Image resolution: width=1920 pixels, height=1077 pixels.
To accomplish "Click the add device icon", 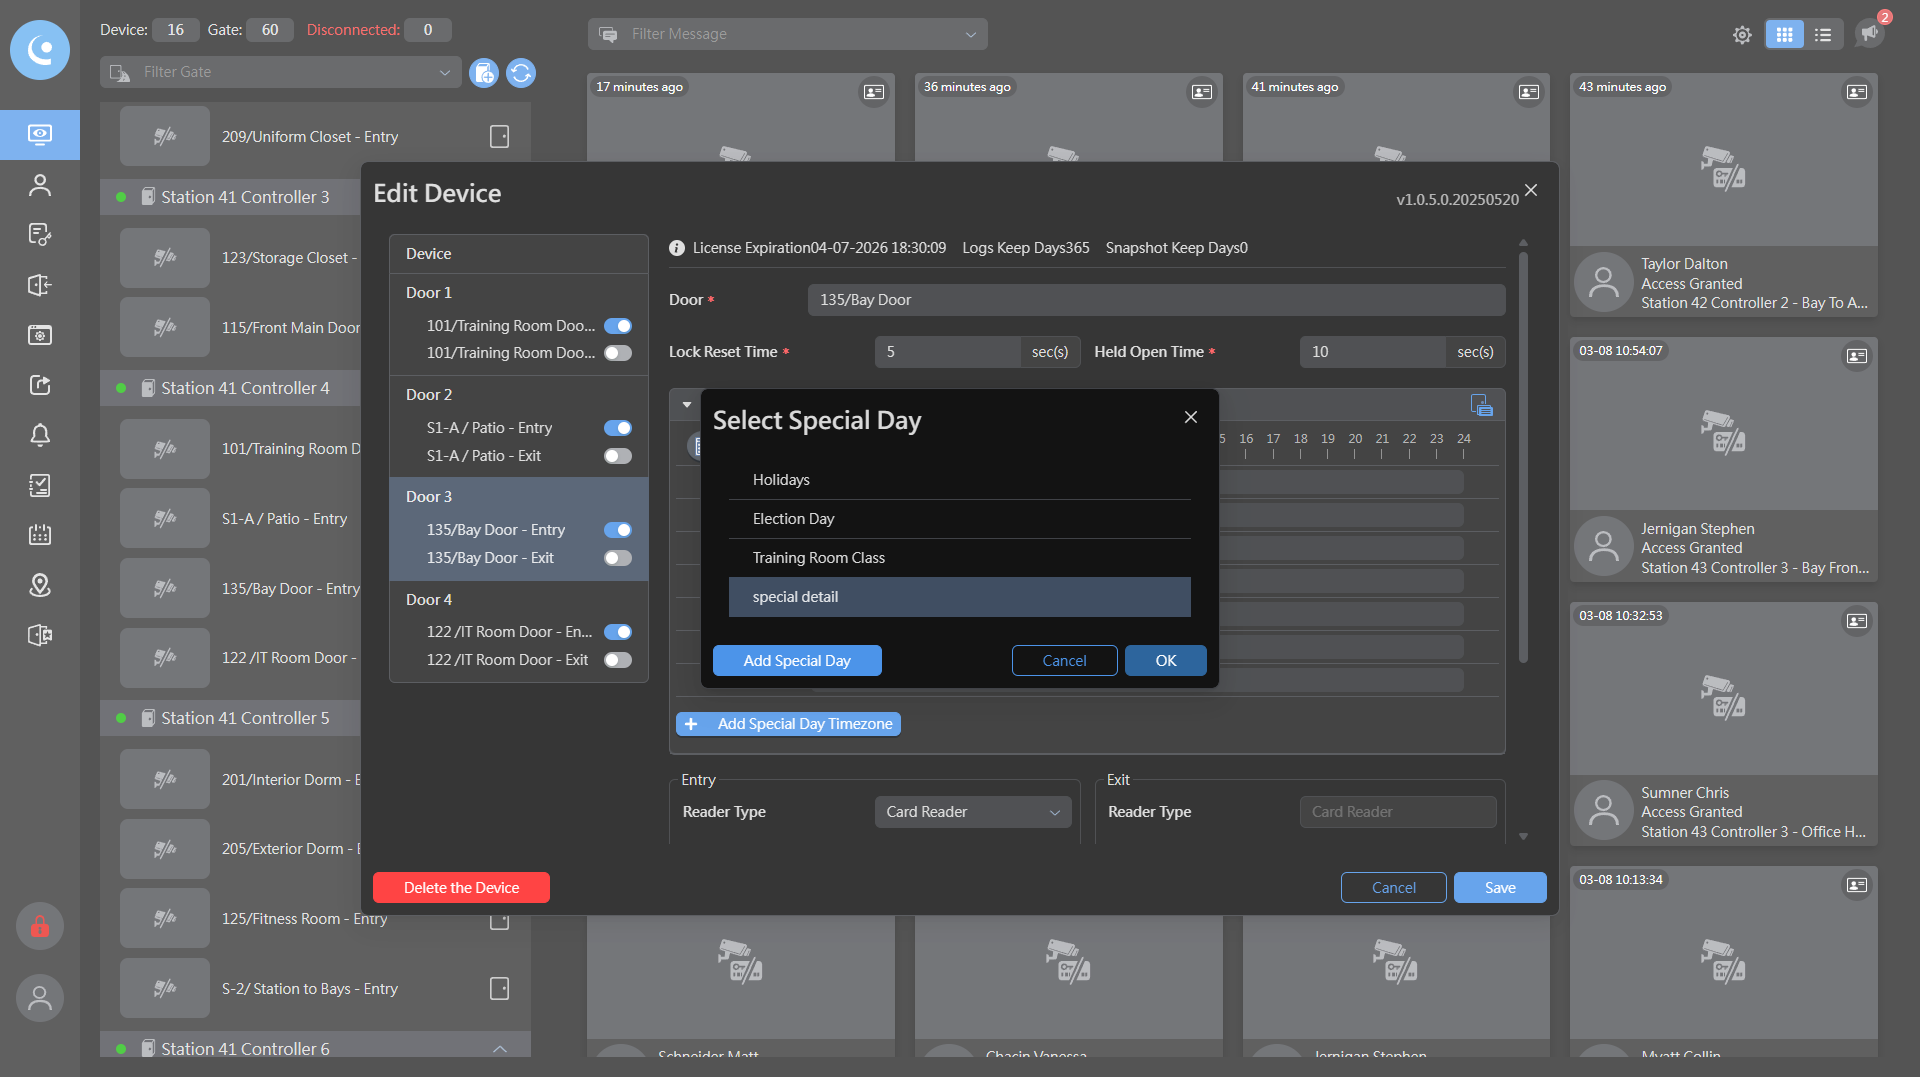I will pos(484,73).
